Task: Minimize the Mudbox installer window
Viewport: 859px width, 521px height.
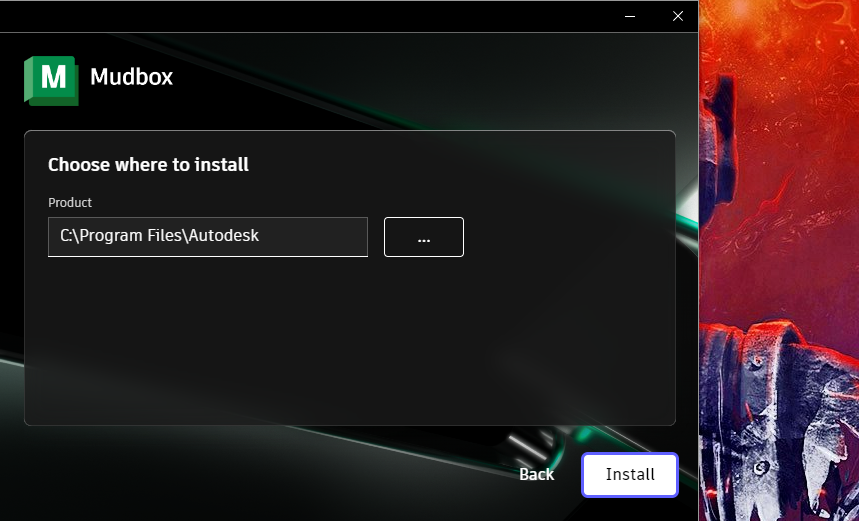Action: click(631, 16)
